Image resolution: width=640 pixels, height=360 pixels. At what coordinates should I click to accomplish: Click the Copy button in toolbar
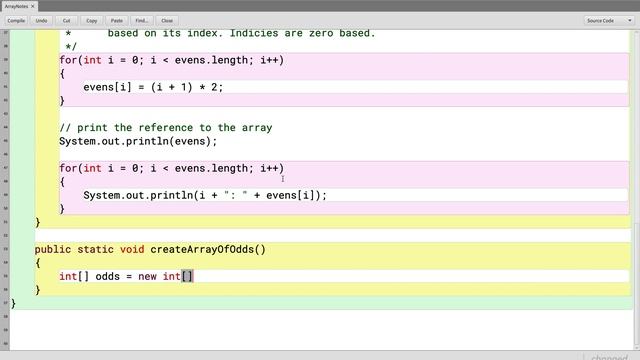[92, 20]
